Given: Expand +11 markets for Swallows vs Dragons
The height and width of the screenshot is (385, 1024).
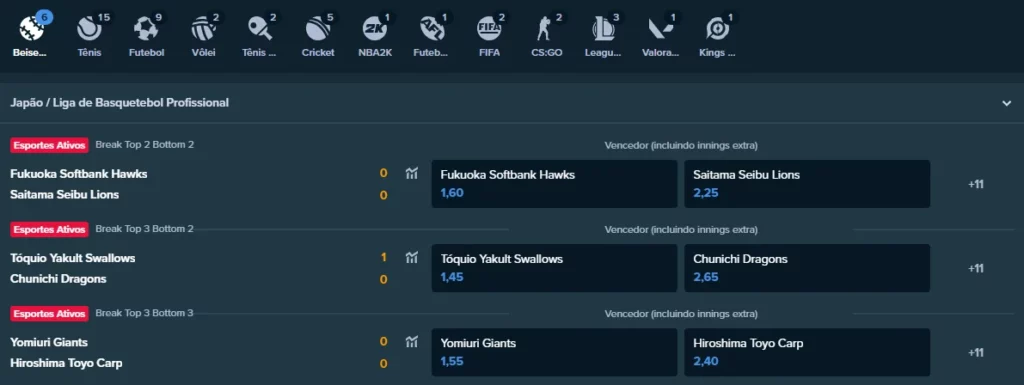Looking at the screenshot, I should pyautogui.click(x=975, y=268).
